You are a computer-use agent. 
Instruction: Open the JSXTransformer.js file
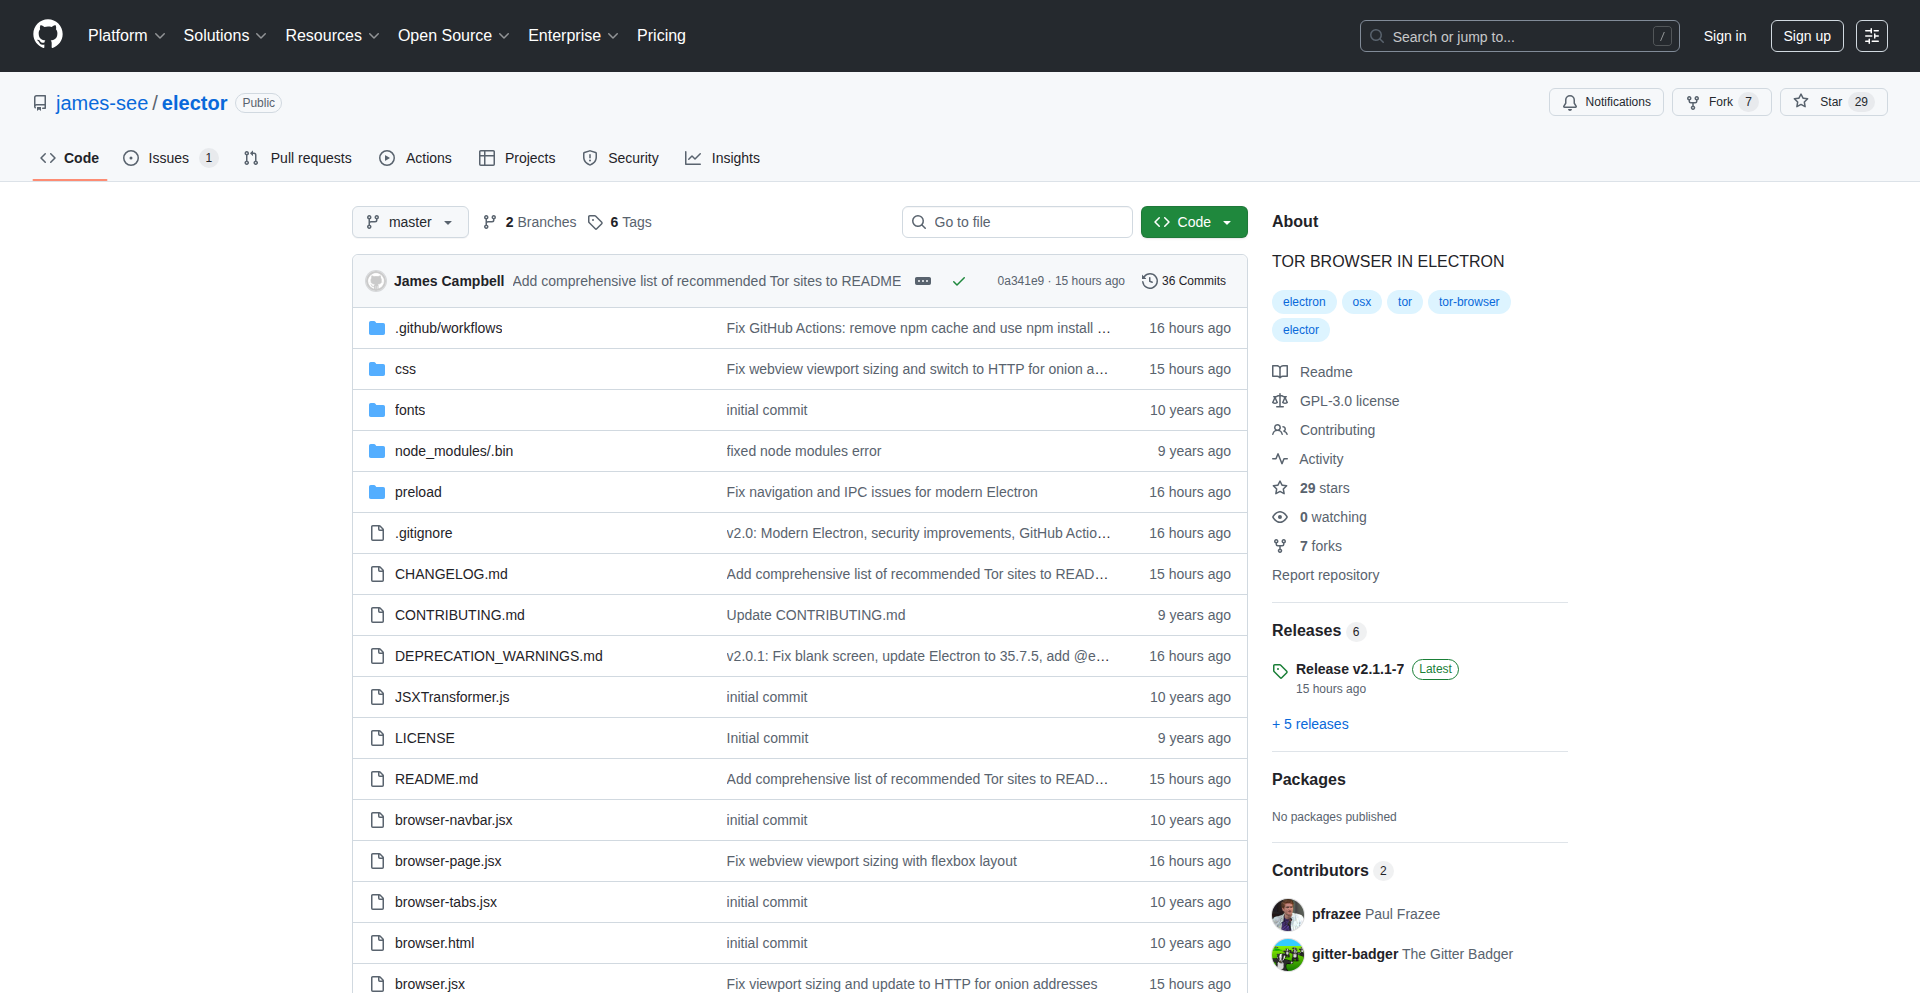pyautogui.click(x=452, y=697)
